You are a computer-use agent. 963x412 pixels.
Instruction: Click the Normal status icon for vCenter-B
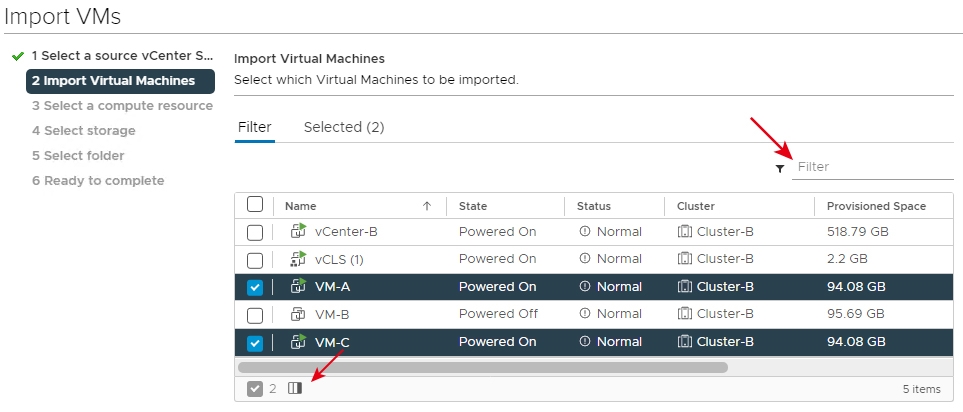(x=585, y=232)
